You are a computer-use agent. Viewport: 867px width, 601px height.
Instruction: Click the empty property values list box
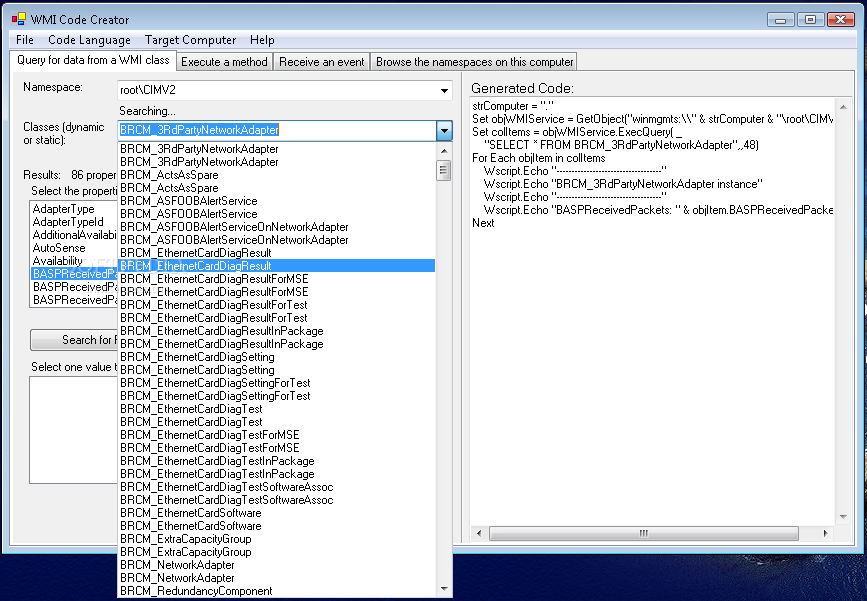coord(74,430)
